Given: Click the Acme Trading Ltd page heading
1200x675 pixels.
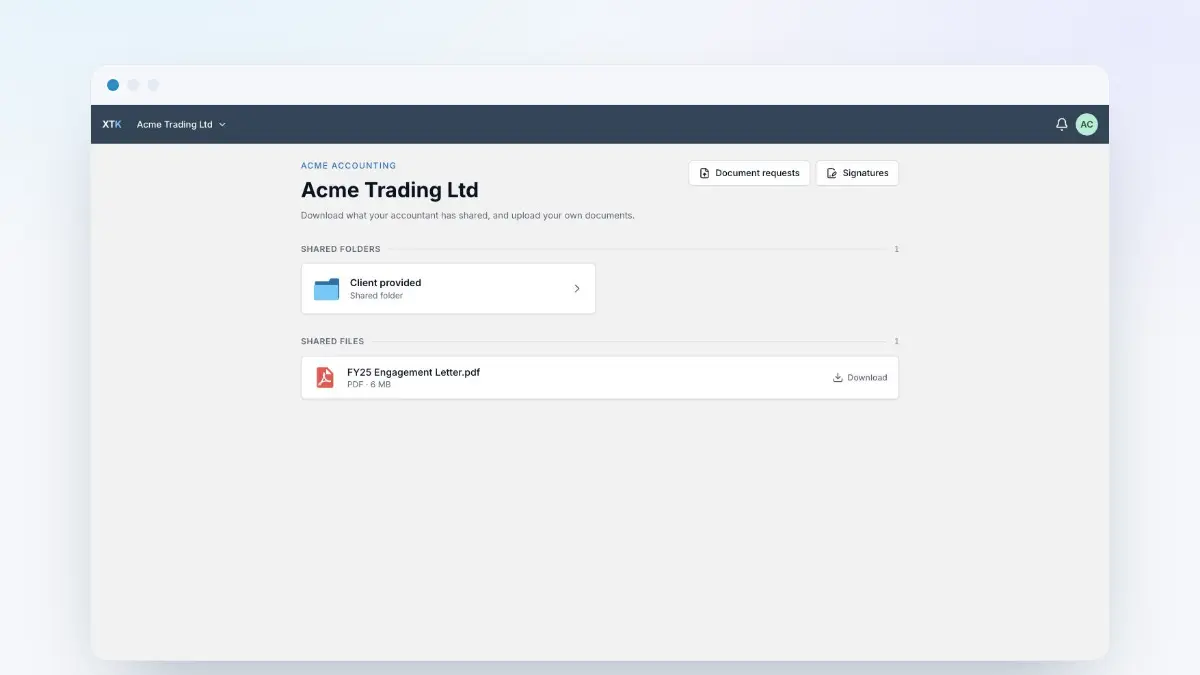Looking at the screenshot, I should 390,190.
